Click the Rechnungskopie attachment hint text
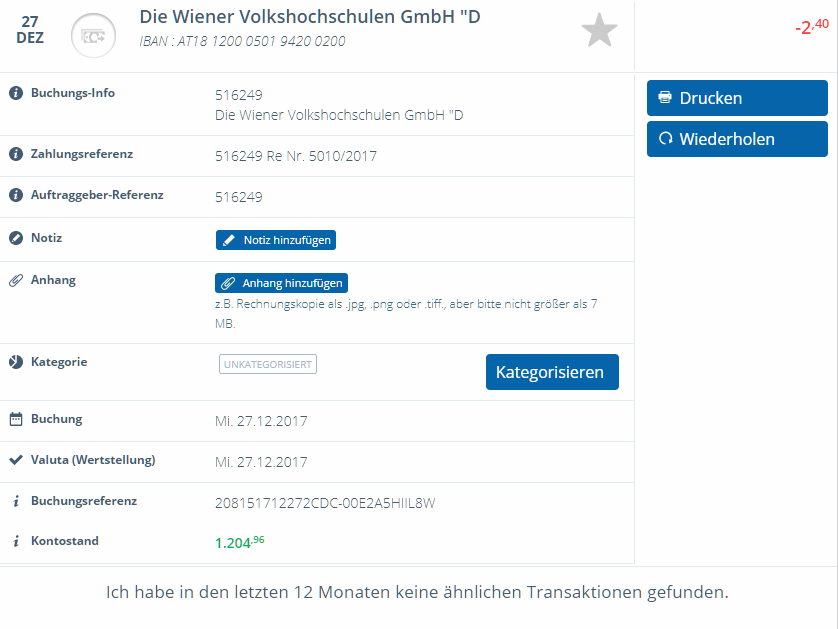The image size is (838, 629). click(x=406, y=314)
